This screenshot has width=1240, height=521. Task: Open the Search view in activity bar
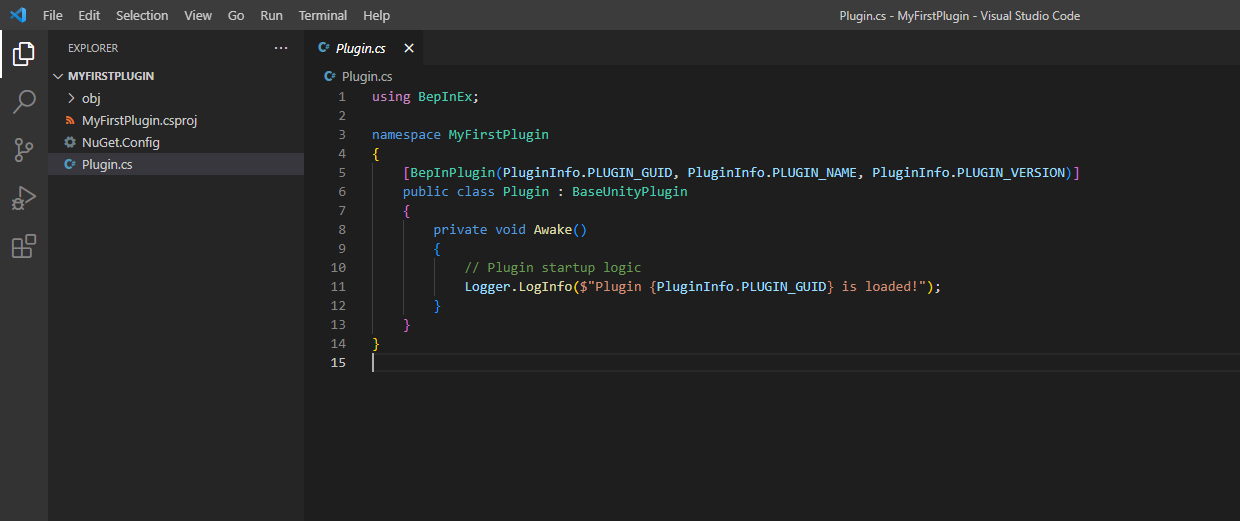pos(24,102)
